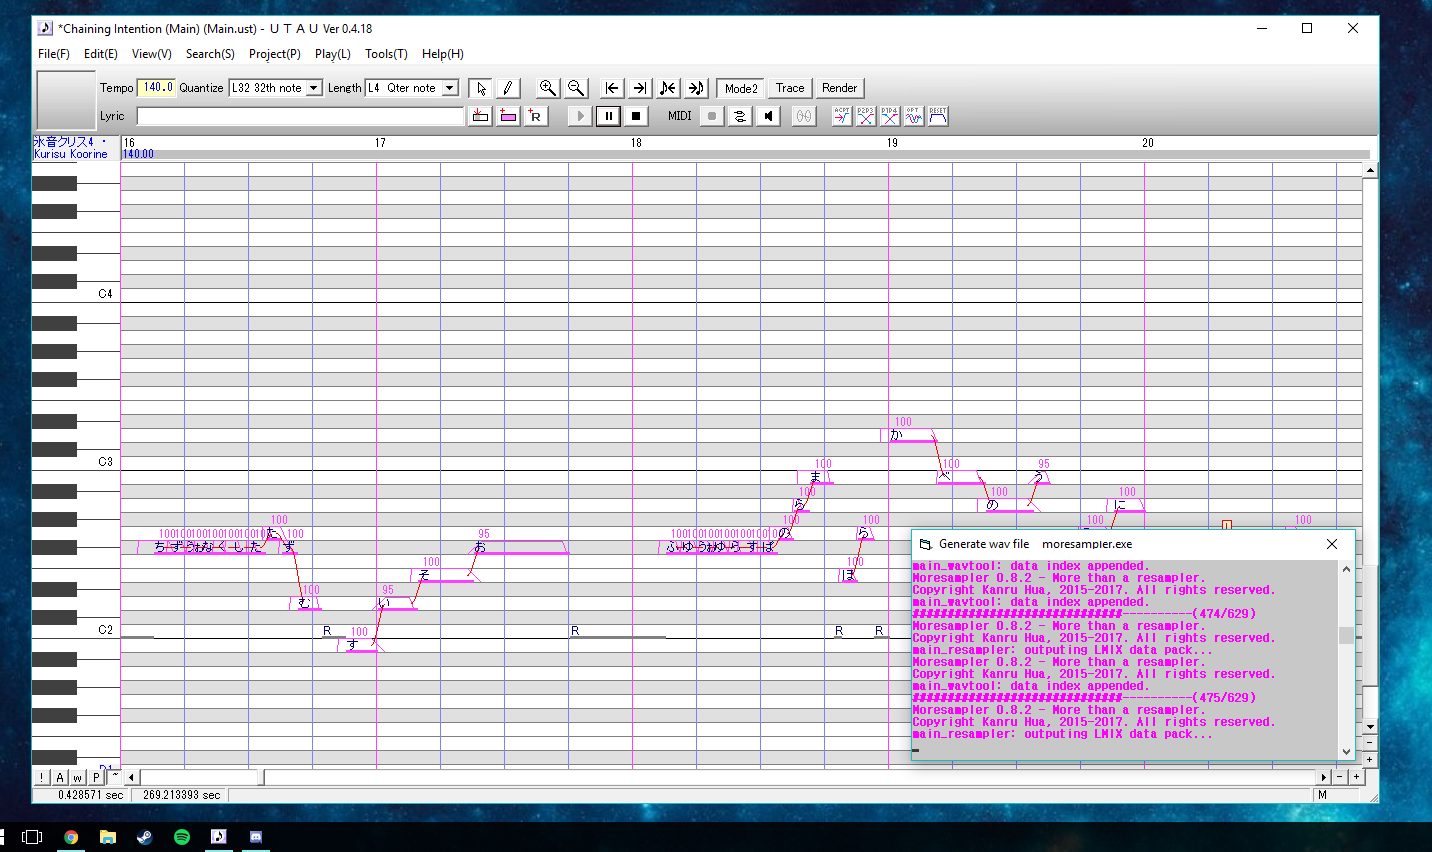The height and width of the screenshot is (852, 1432).
Task: Open Spotify from taskbar
Action: point(182,837)
